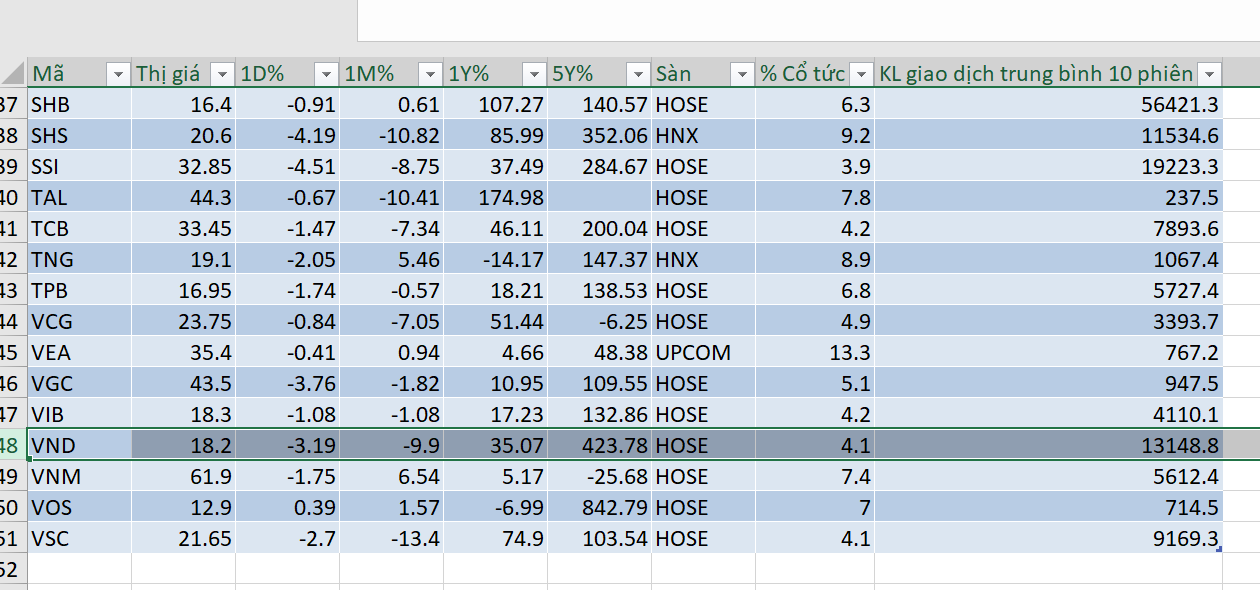This screenshot has width=1260, height=590.
Task: Open the % Cổ tức filter dropdown
Action: 861,74
